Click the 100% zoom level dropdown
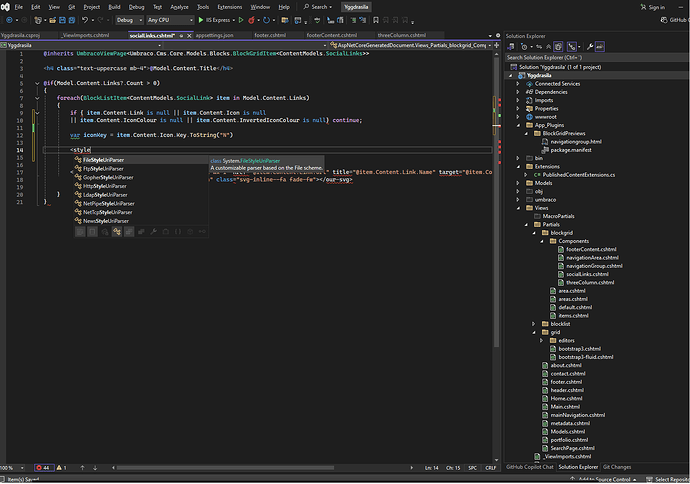Screen dimensions: 690x484 [x=12, y=468]
